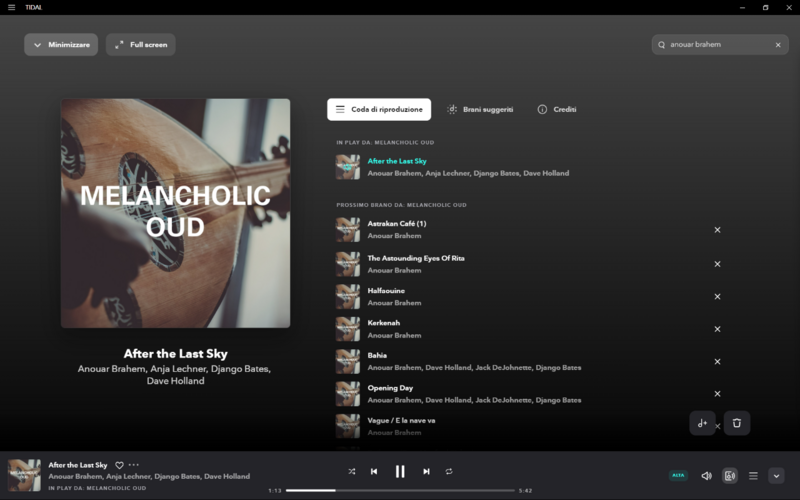Click the Melancholic Oud album cover

[176, 213]
